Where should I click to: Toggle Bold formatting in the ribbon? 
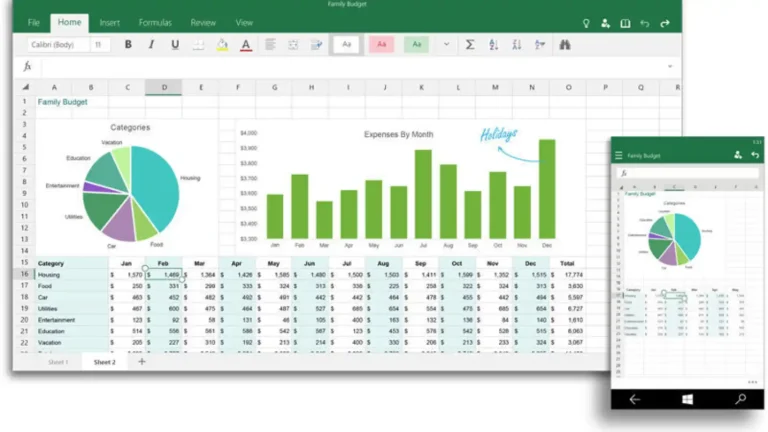(128, 45)
